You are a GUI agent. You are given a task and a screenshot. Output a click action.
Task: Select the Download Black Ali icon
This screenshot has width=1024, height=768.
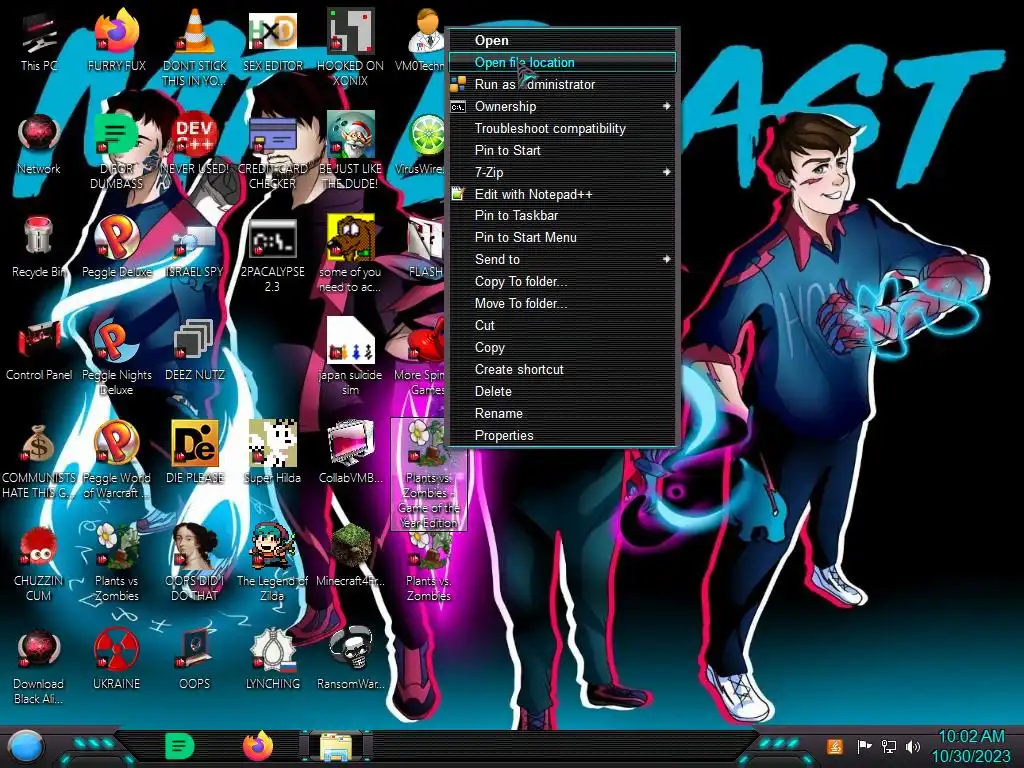(39, 667)
